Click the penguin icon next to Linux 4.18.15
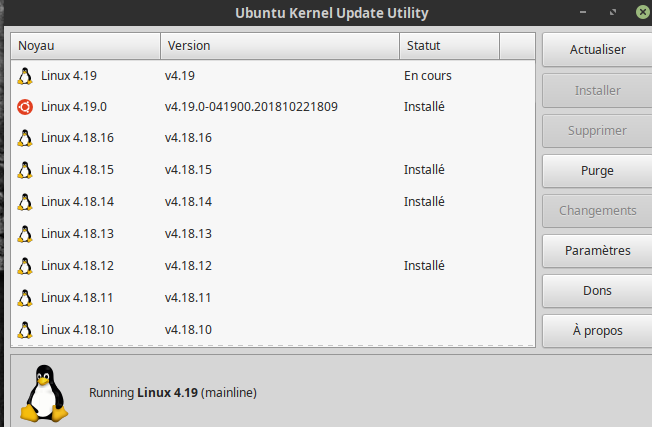Screen dimensions: 652x427 (26, 170)
